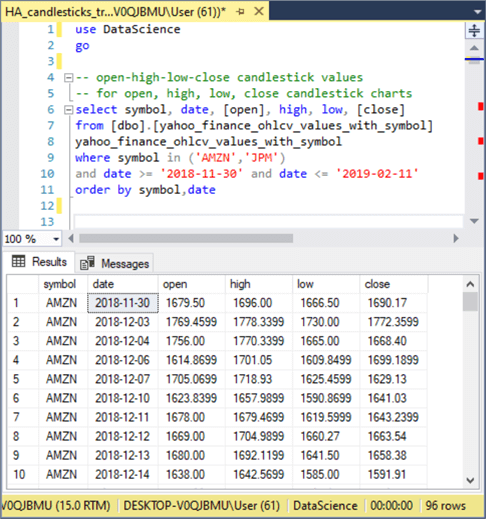Click the 00:00:00 elapsed time entry
This screenshot has height=519, width=486.
391,506
